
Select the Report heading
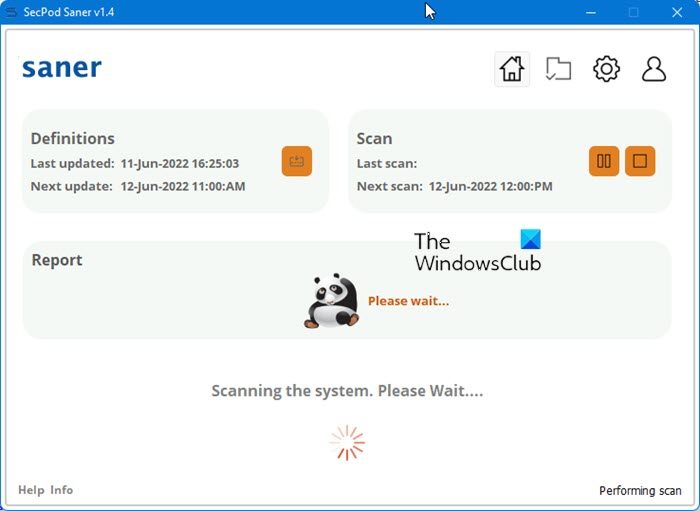pos(57,260)
